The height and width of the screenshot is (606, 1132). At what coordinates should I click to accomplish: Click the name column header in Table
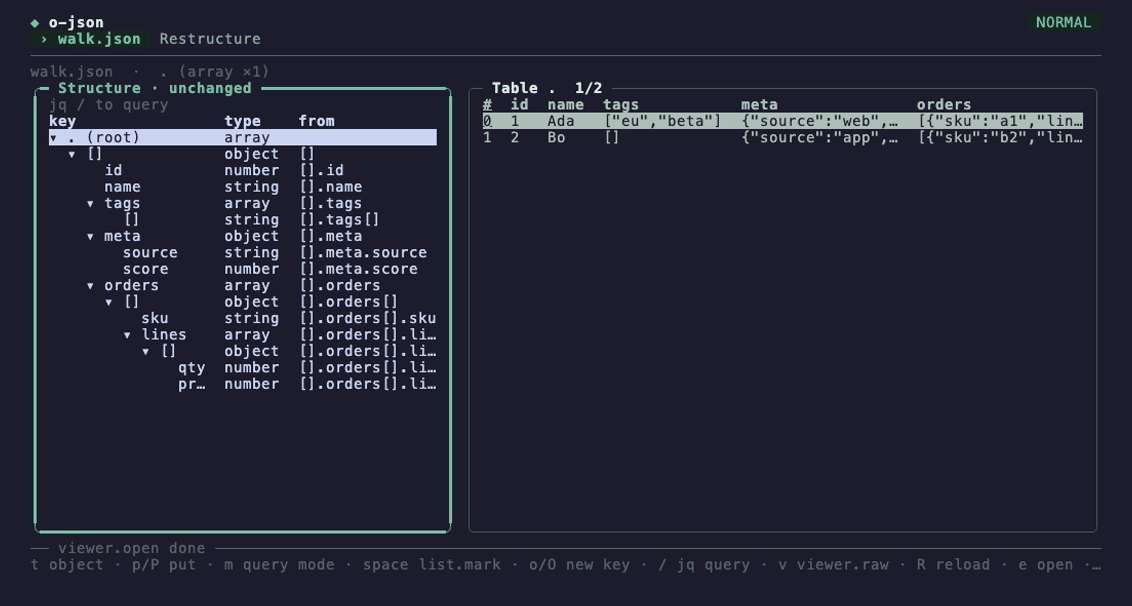click(566, 105)
